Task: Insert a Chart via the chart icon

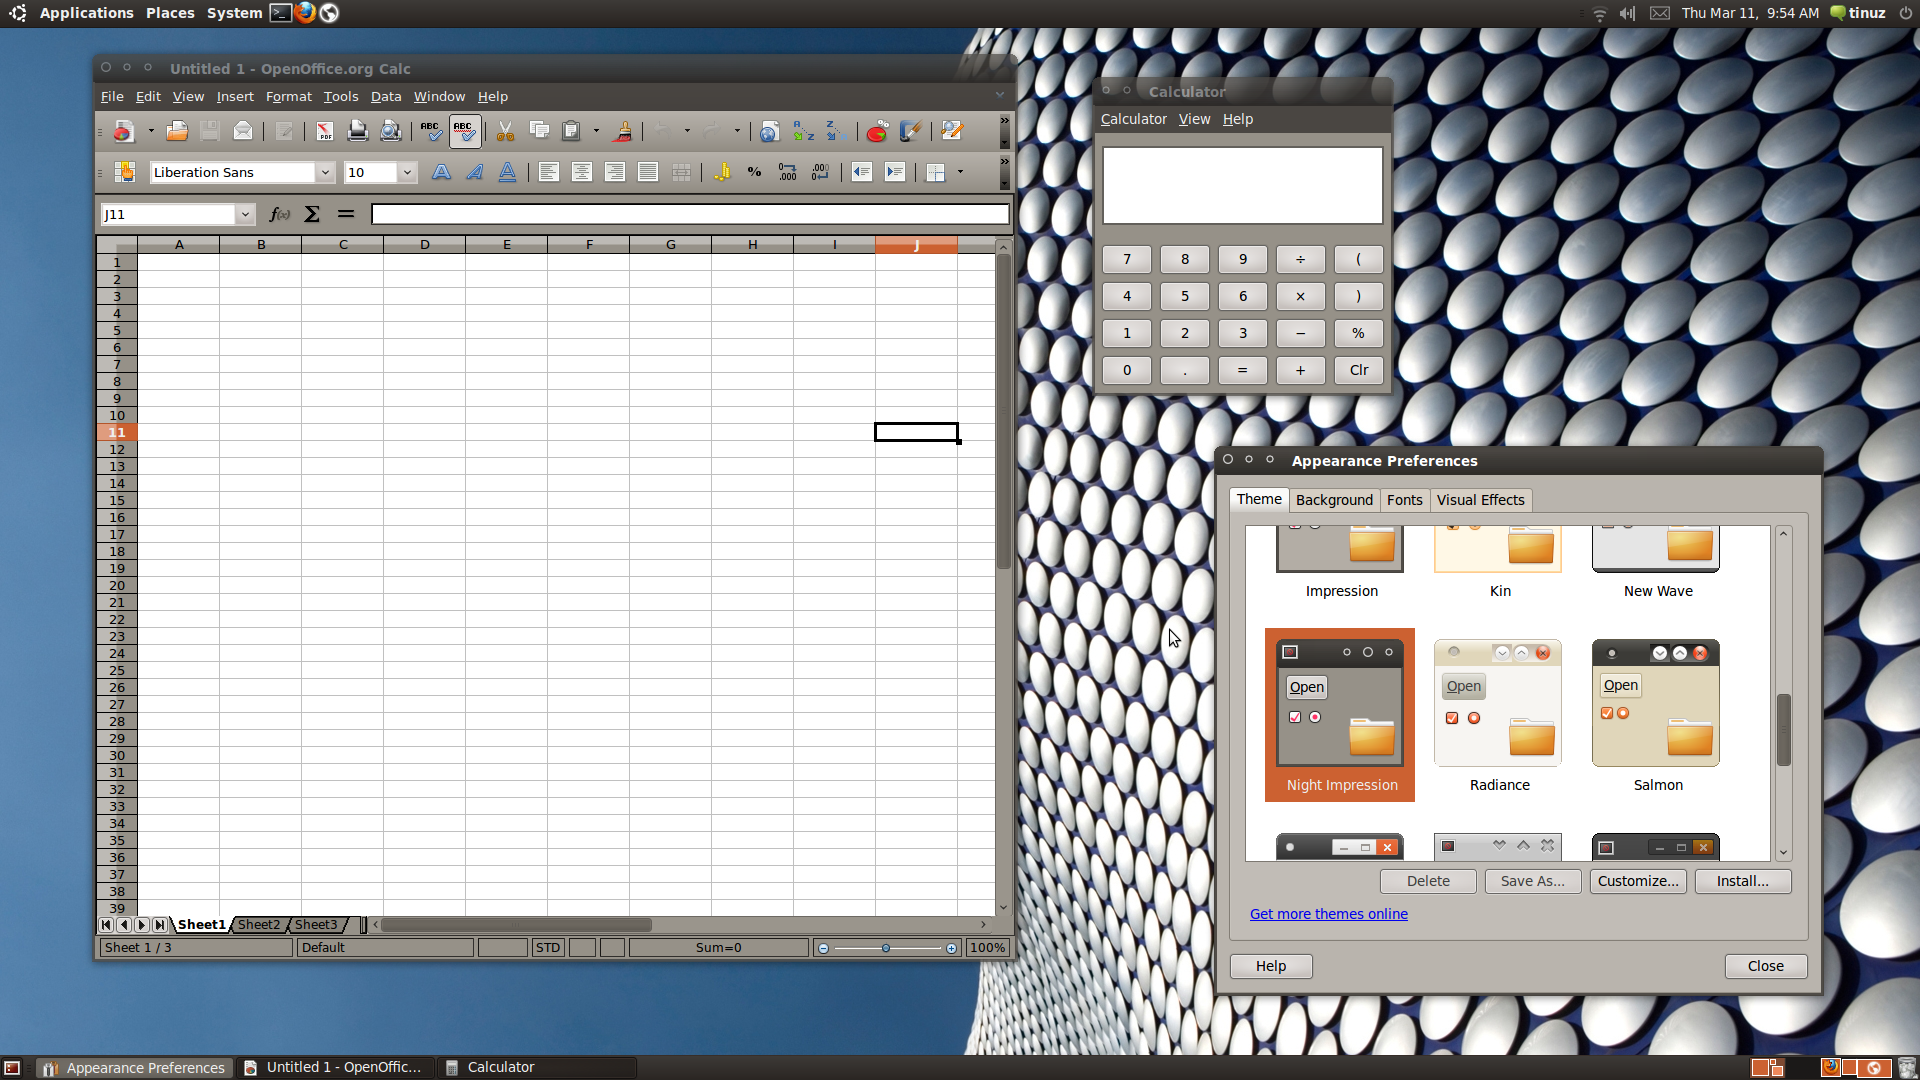Action: click(x=877, y=131)
